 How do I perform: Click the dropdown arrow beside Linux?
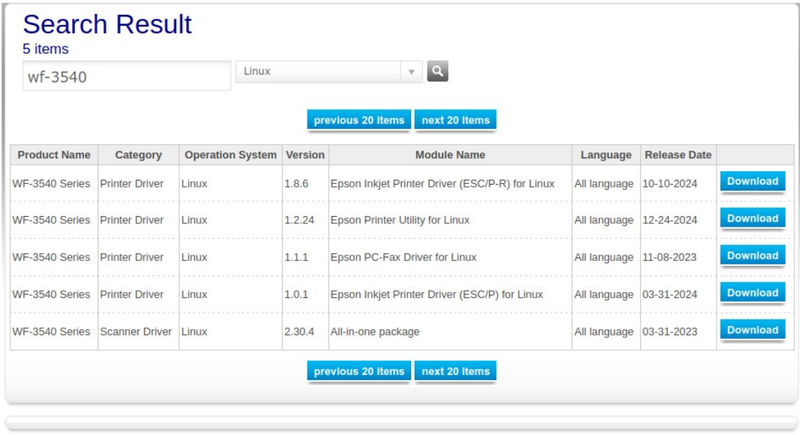411,72
